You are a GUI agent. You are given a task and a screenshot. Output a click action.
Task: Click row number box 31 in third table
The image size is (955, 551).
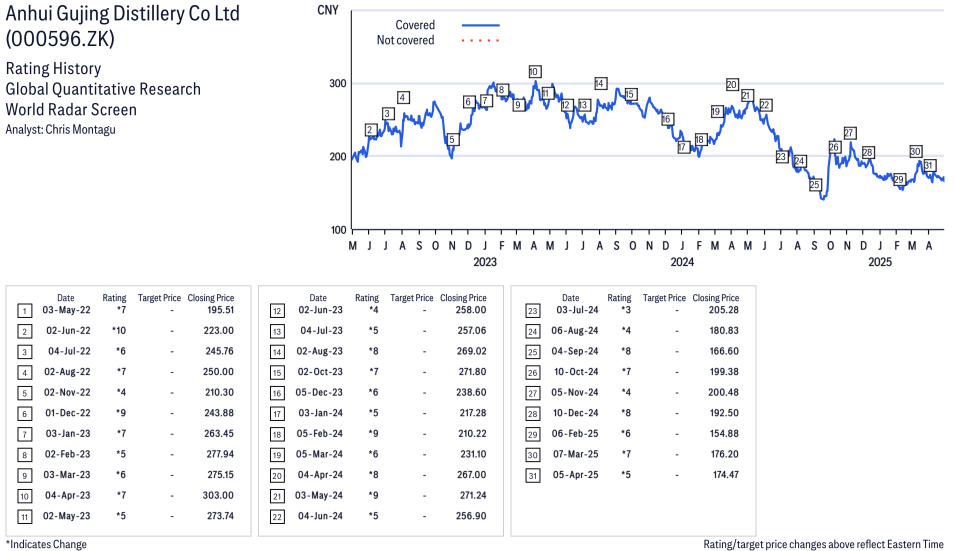coord(532,476)
